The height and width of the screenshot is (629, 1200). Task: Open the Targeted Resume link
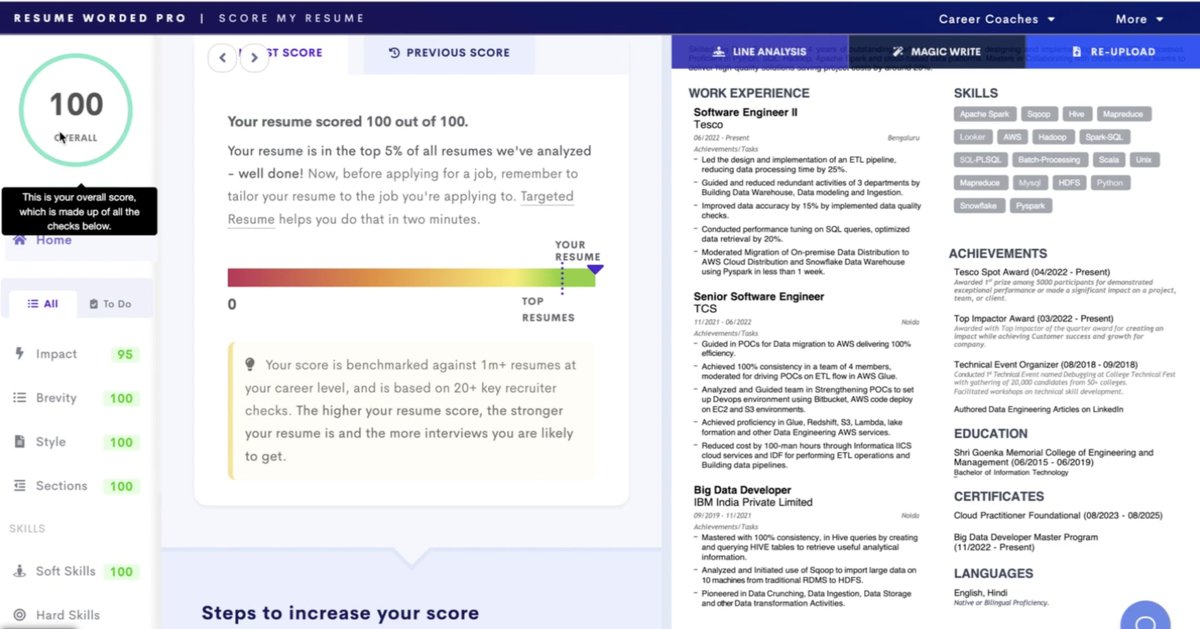[547, 197]
